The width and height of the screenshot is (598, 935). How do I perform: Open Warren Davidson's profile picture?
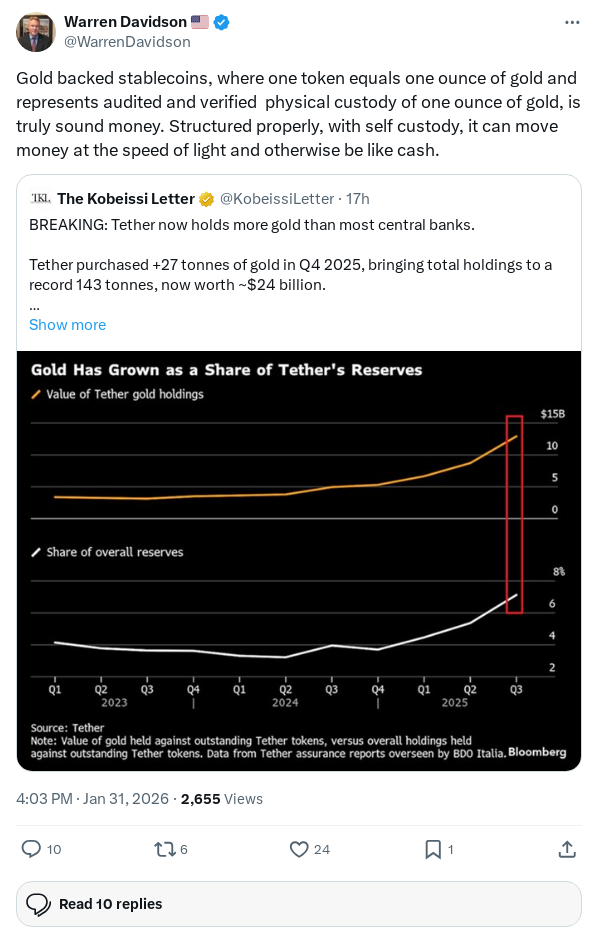tap(35, 31)
